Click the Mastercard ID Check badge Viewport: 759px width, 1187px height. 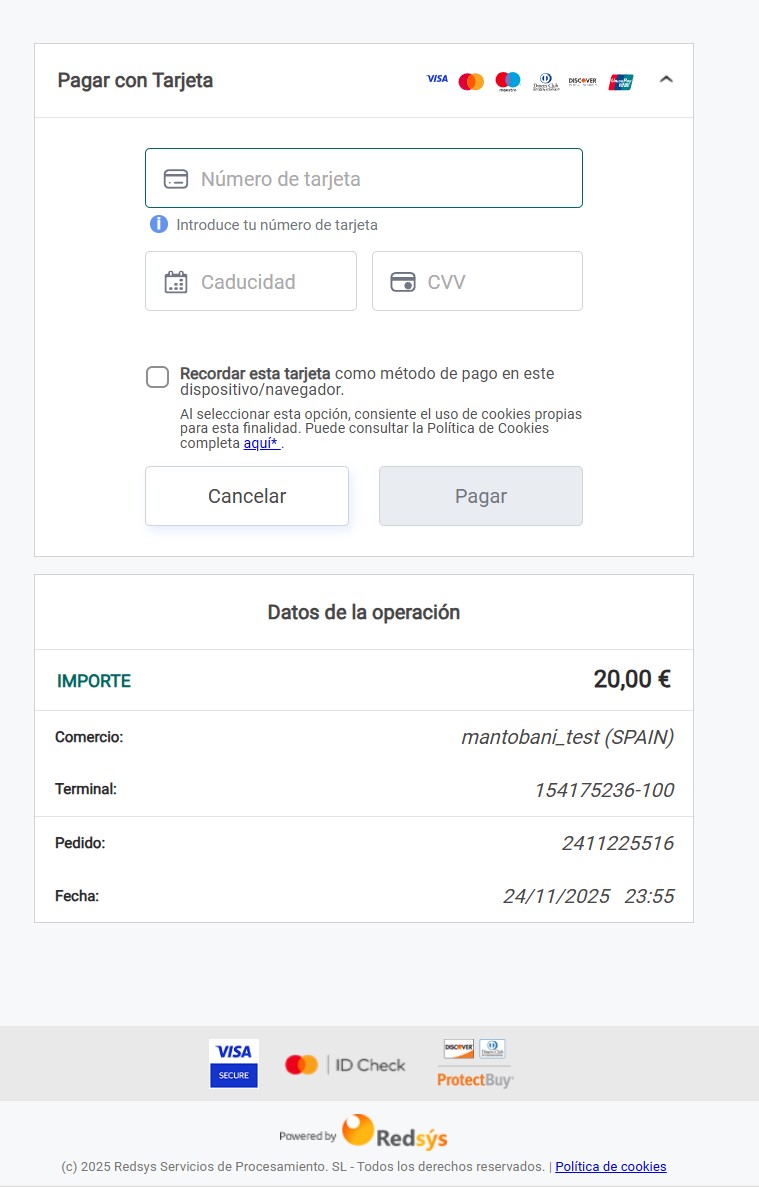[345, 1065]
